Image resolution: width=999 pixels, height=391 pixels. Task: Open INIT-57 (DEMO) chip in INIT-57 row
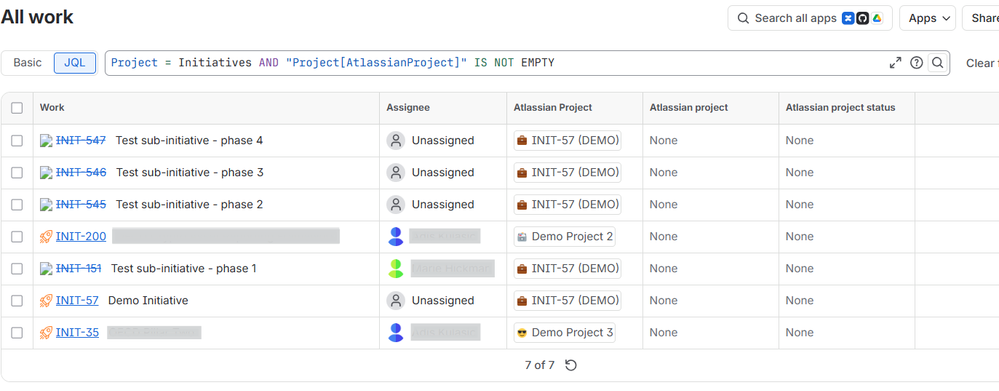567,301
